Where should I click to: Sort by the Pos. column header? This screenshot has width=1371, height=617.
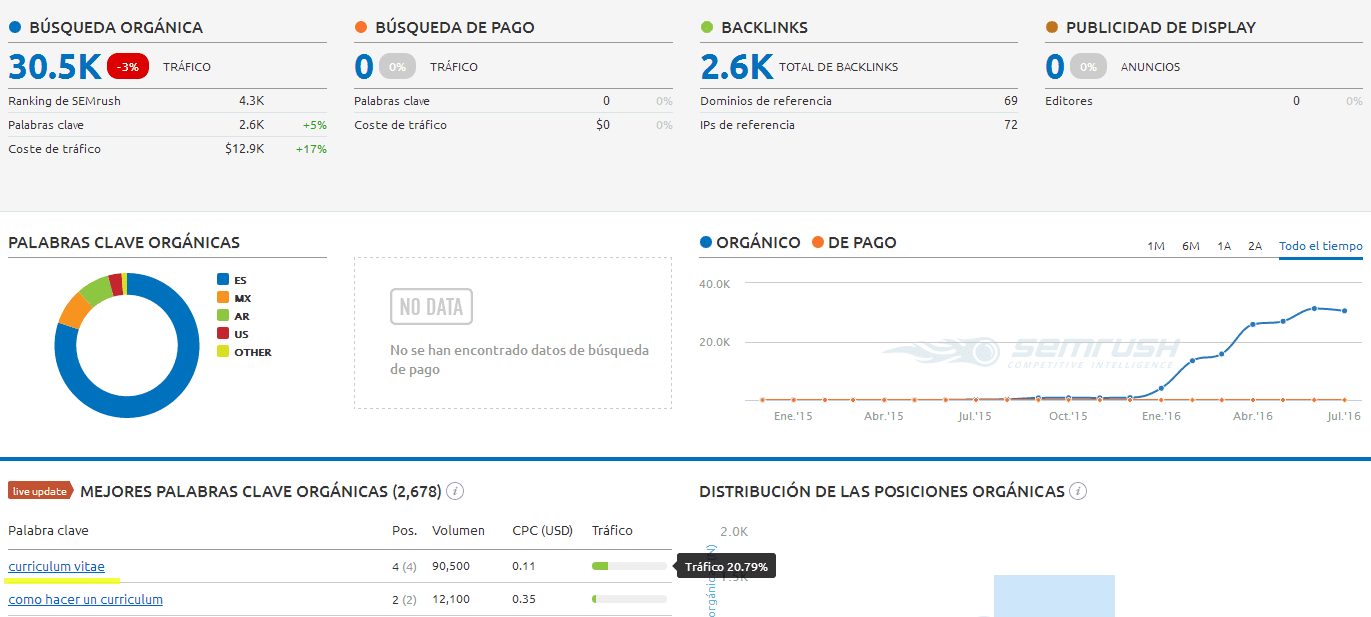tap(404, 531)
